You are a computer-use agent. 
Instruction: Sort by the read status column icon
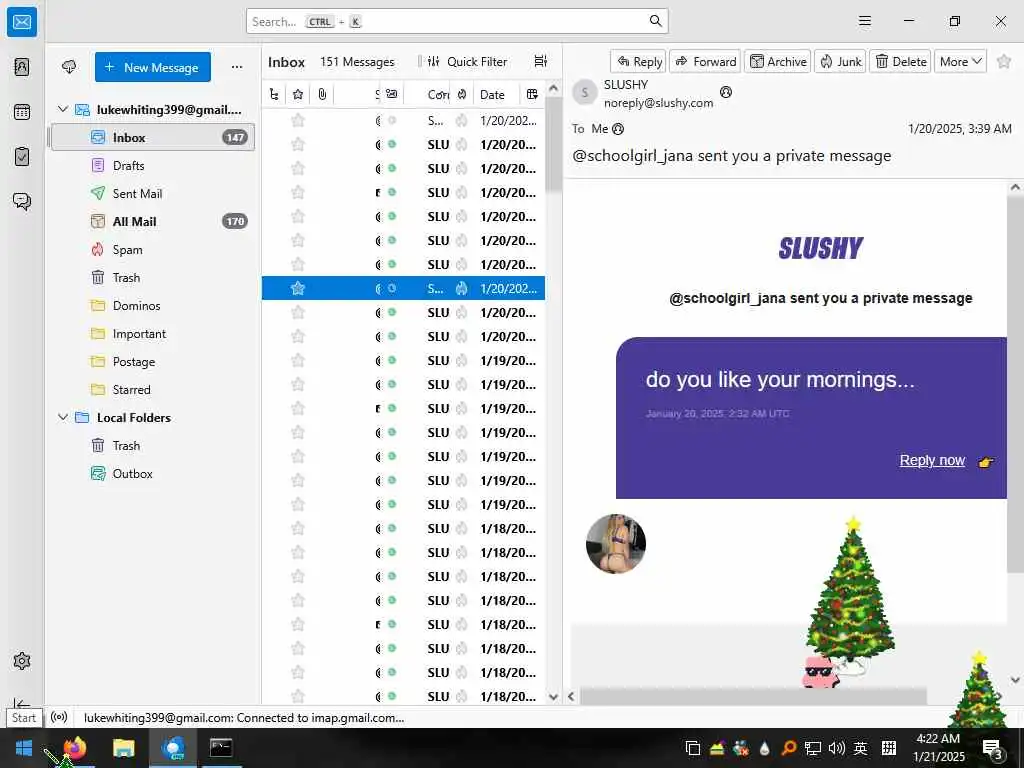[x=392, y=95]
